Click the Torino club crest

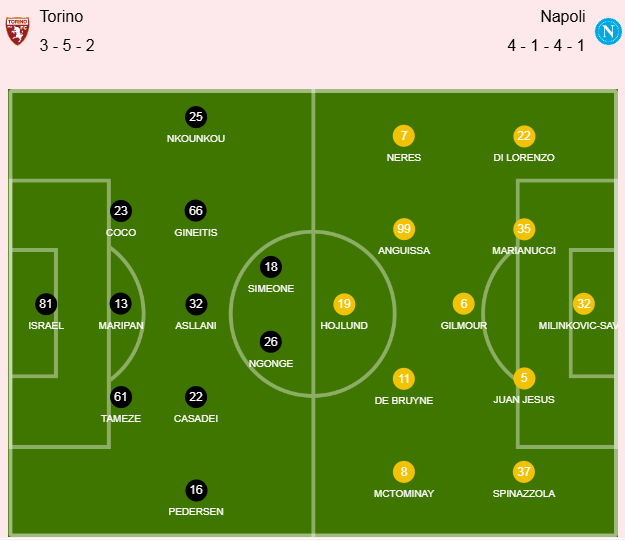click(17, 30)
